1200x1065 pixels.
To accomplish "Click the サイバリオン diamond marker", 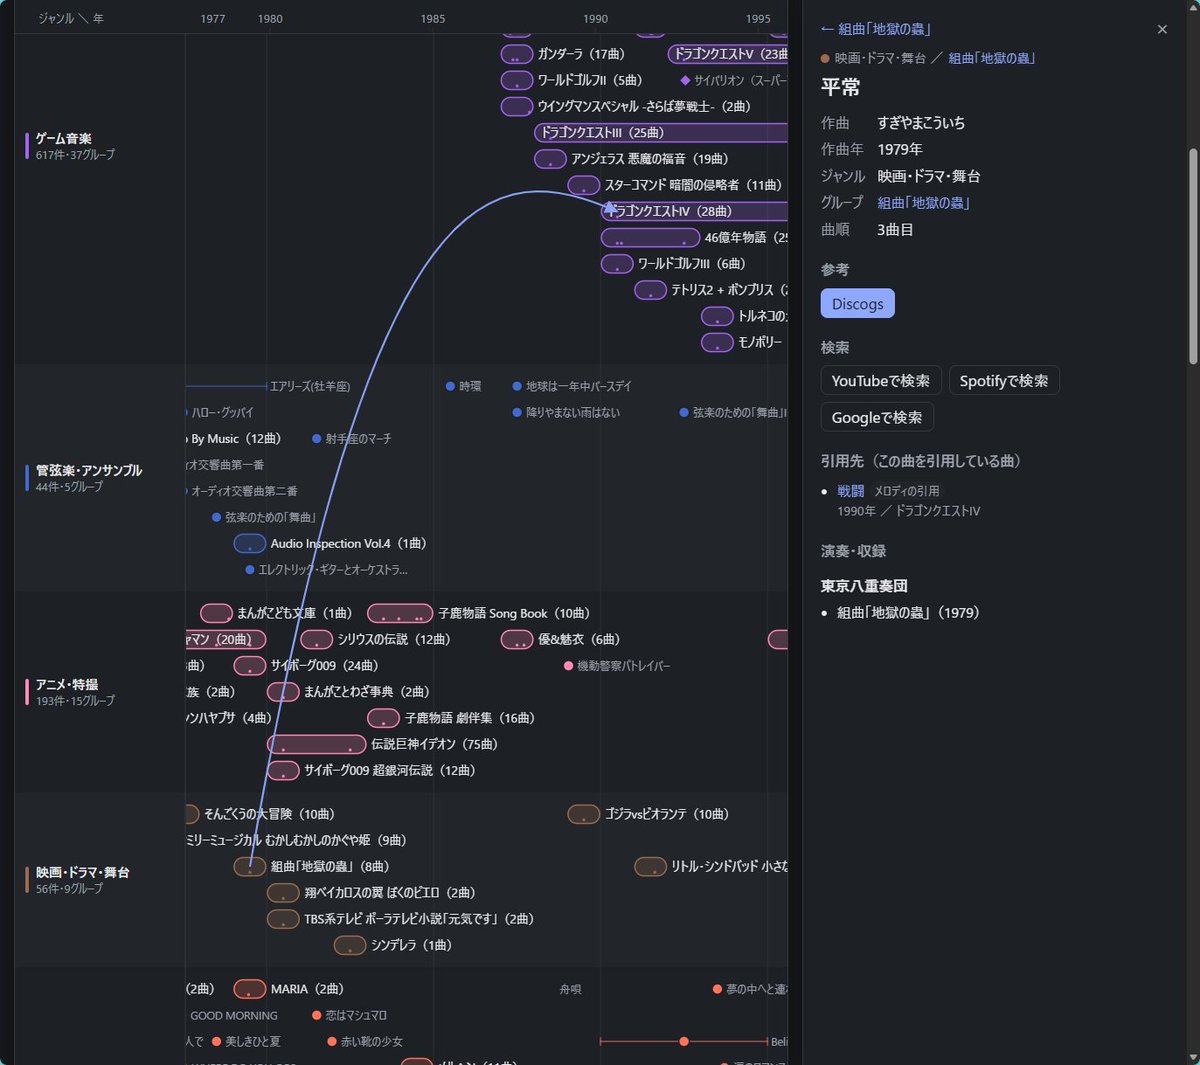I will [685, 80].
